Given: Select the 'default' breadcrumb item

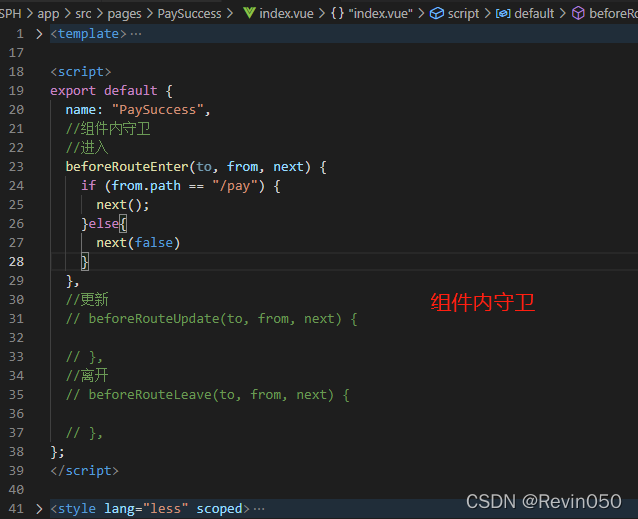Looking at the screenshot, I should click(x=534, y=14).
